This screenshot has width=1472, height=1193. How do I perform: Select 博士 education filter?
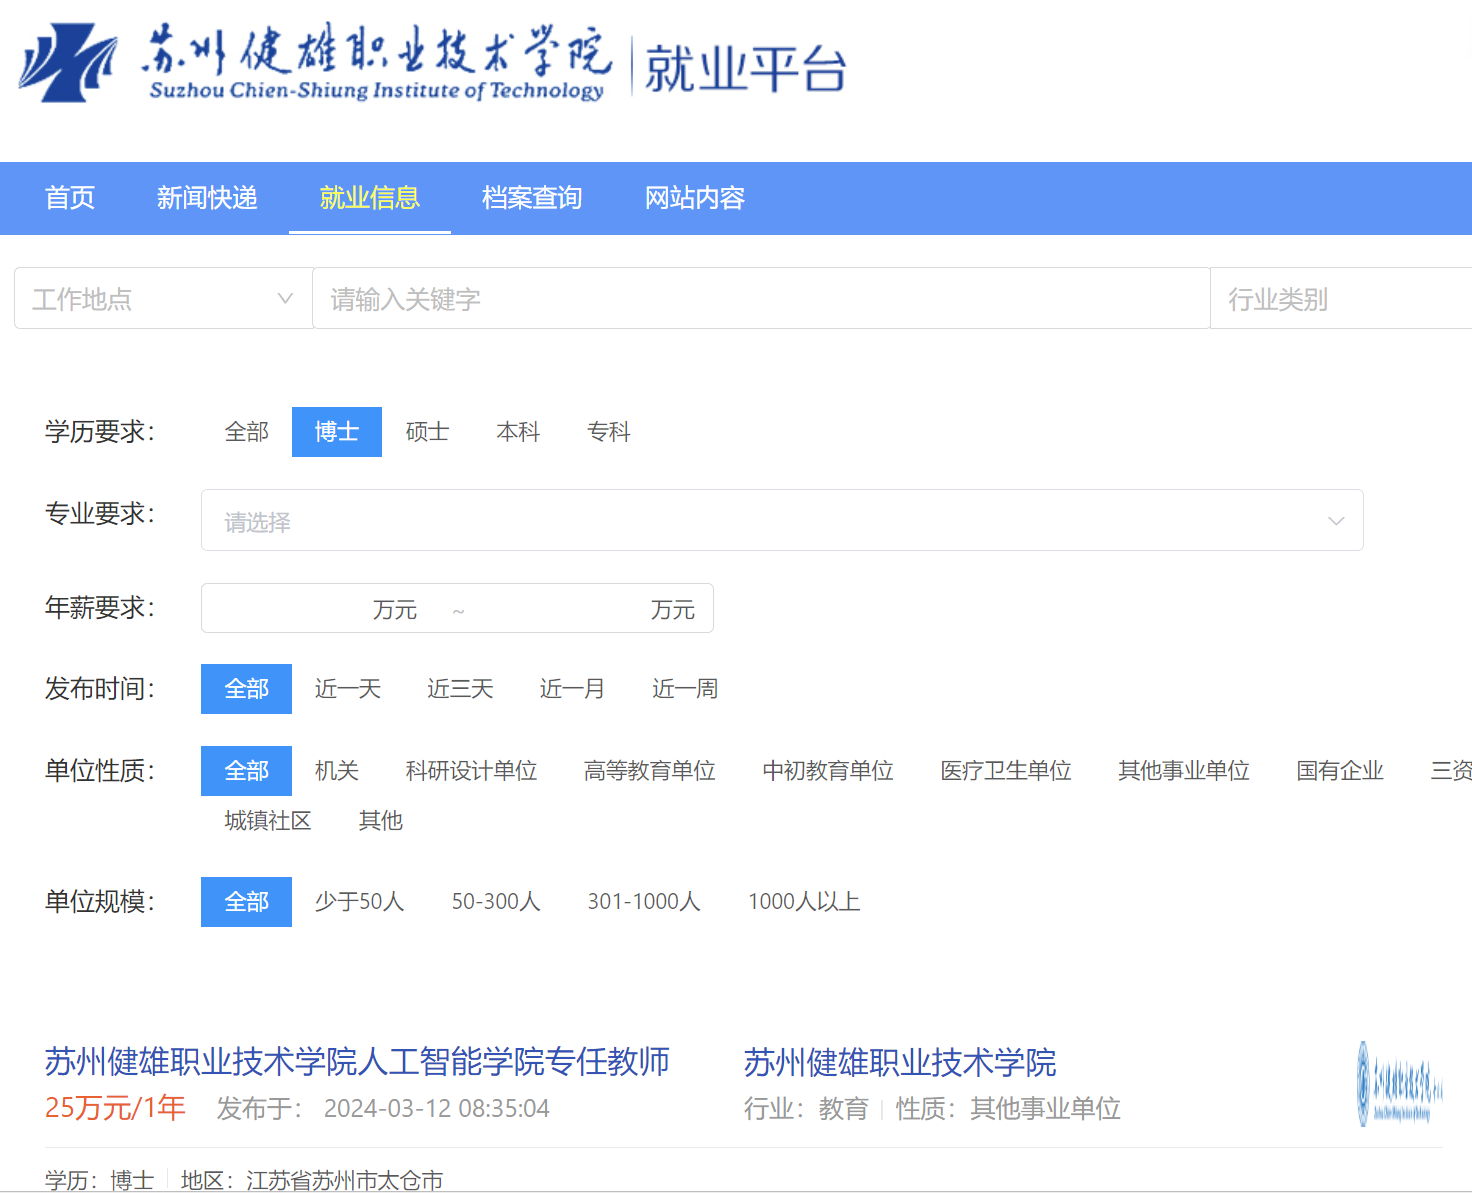[337, 432]
